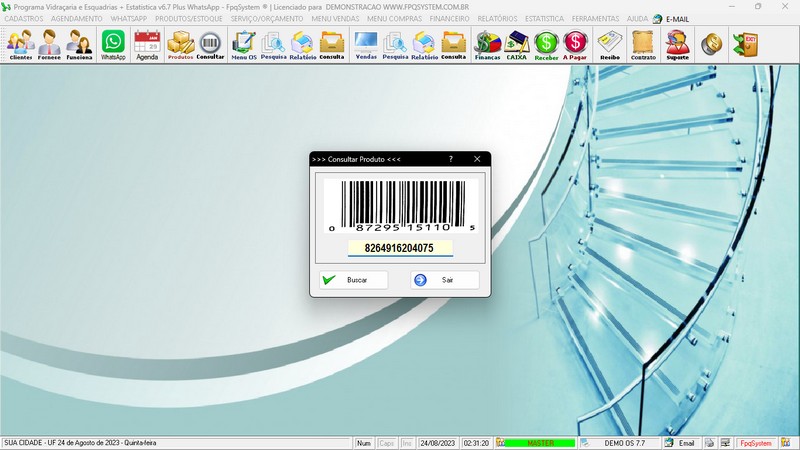Open Vendas monitor icon
This screenshot has height=450, width=800.
(x=366, y=45)
